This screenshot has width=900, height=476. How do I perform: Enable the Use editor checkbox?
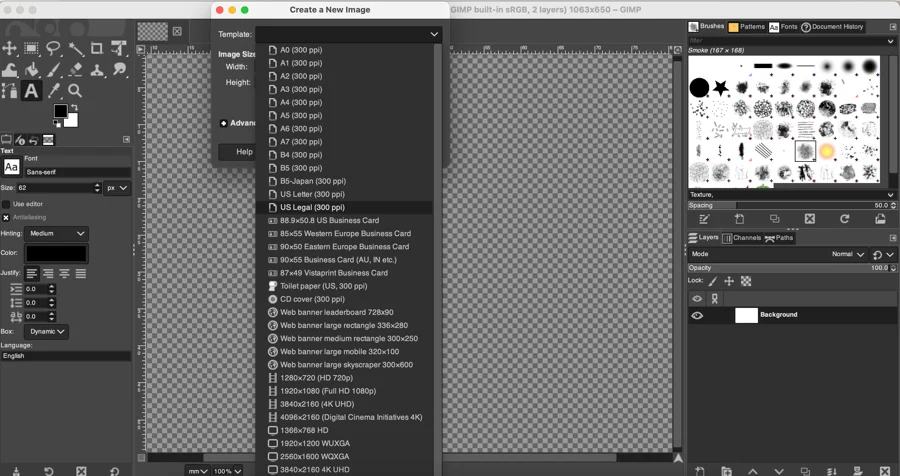pos(6,204)
